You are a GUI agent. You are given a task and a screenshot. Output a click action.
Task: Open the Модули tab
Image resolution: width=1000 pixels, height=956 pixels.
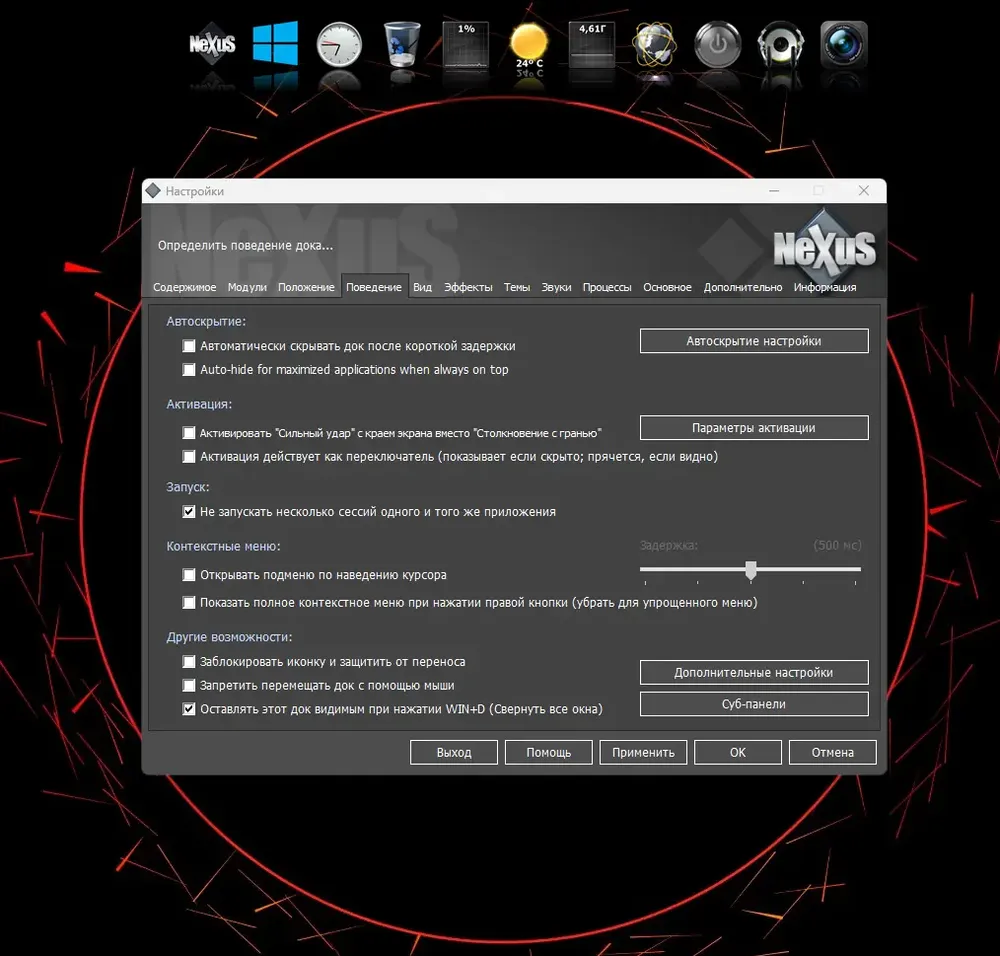coord(247,287)
